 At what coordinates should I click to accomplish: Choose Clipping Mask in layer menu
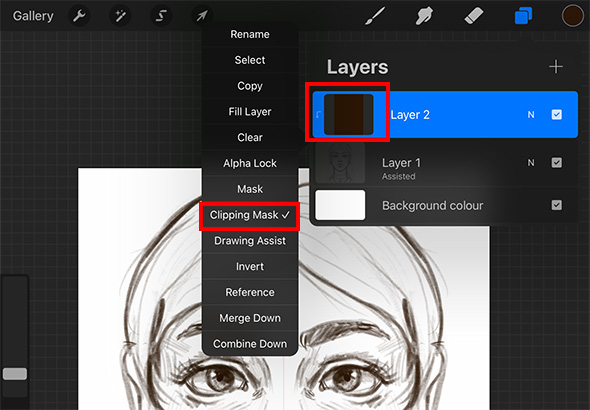(250, 215)
